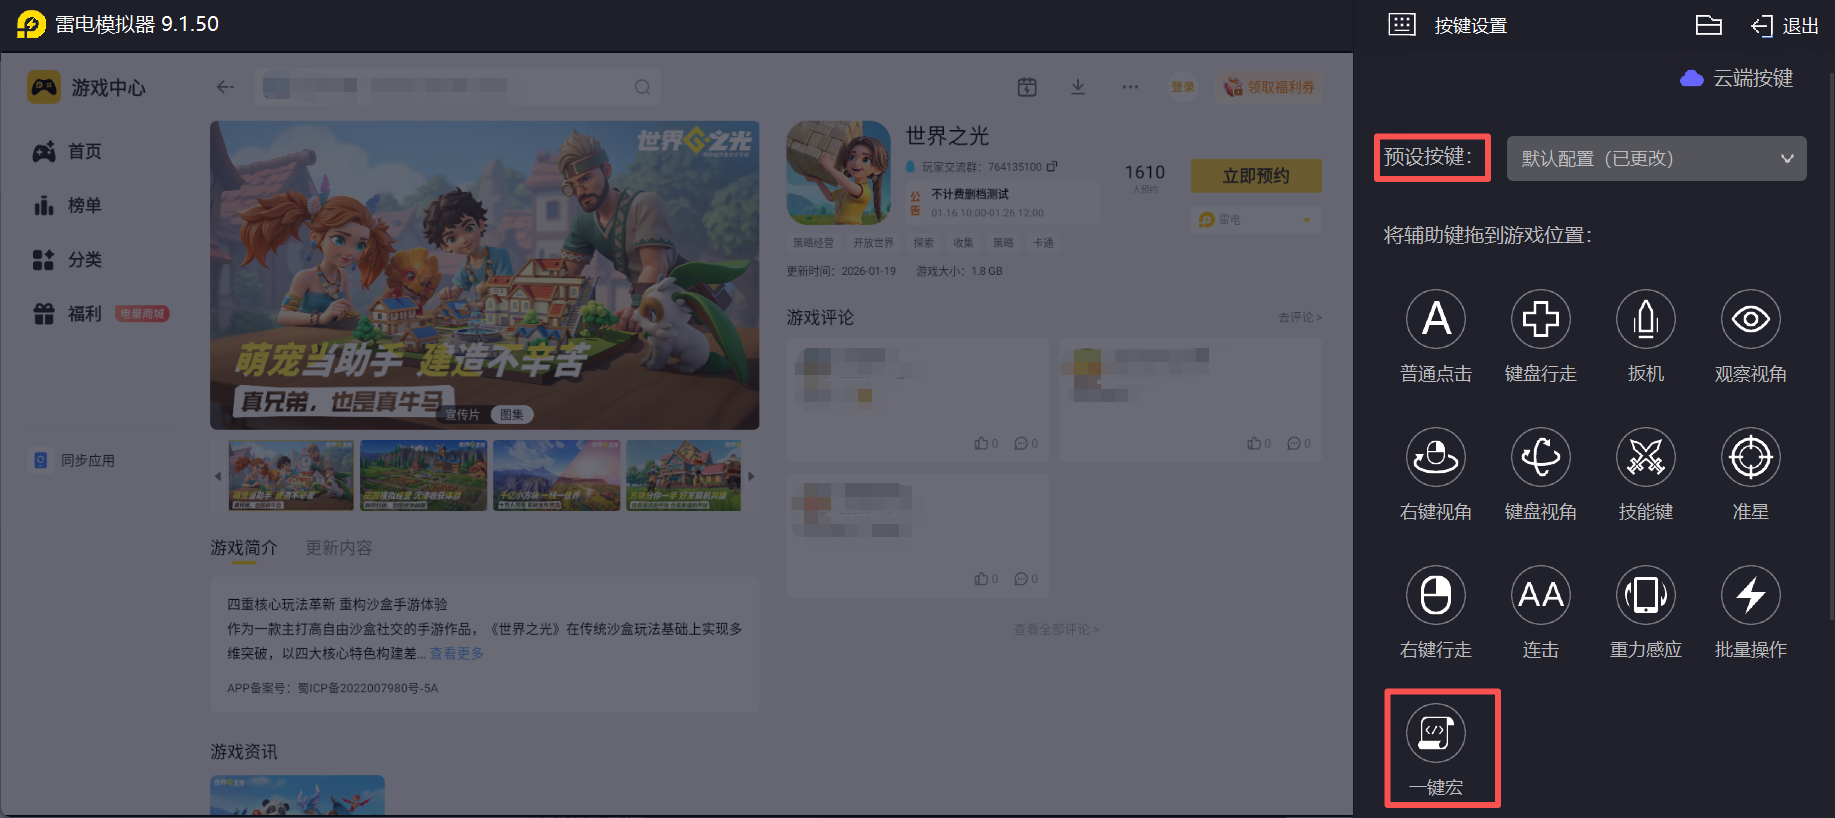
Task: Select the 宣传片 media tab
Action: pyautogui.click(x=462, y=414)
